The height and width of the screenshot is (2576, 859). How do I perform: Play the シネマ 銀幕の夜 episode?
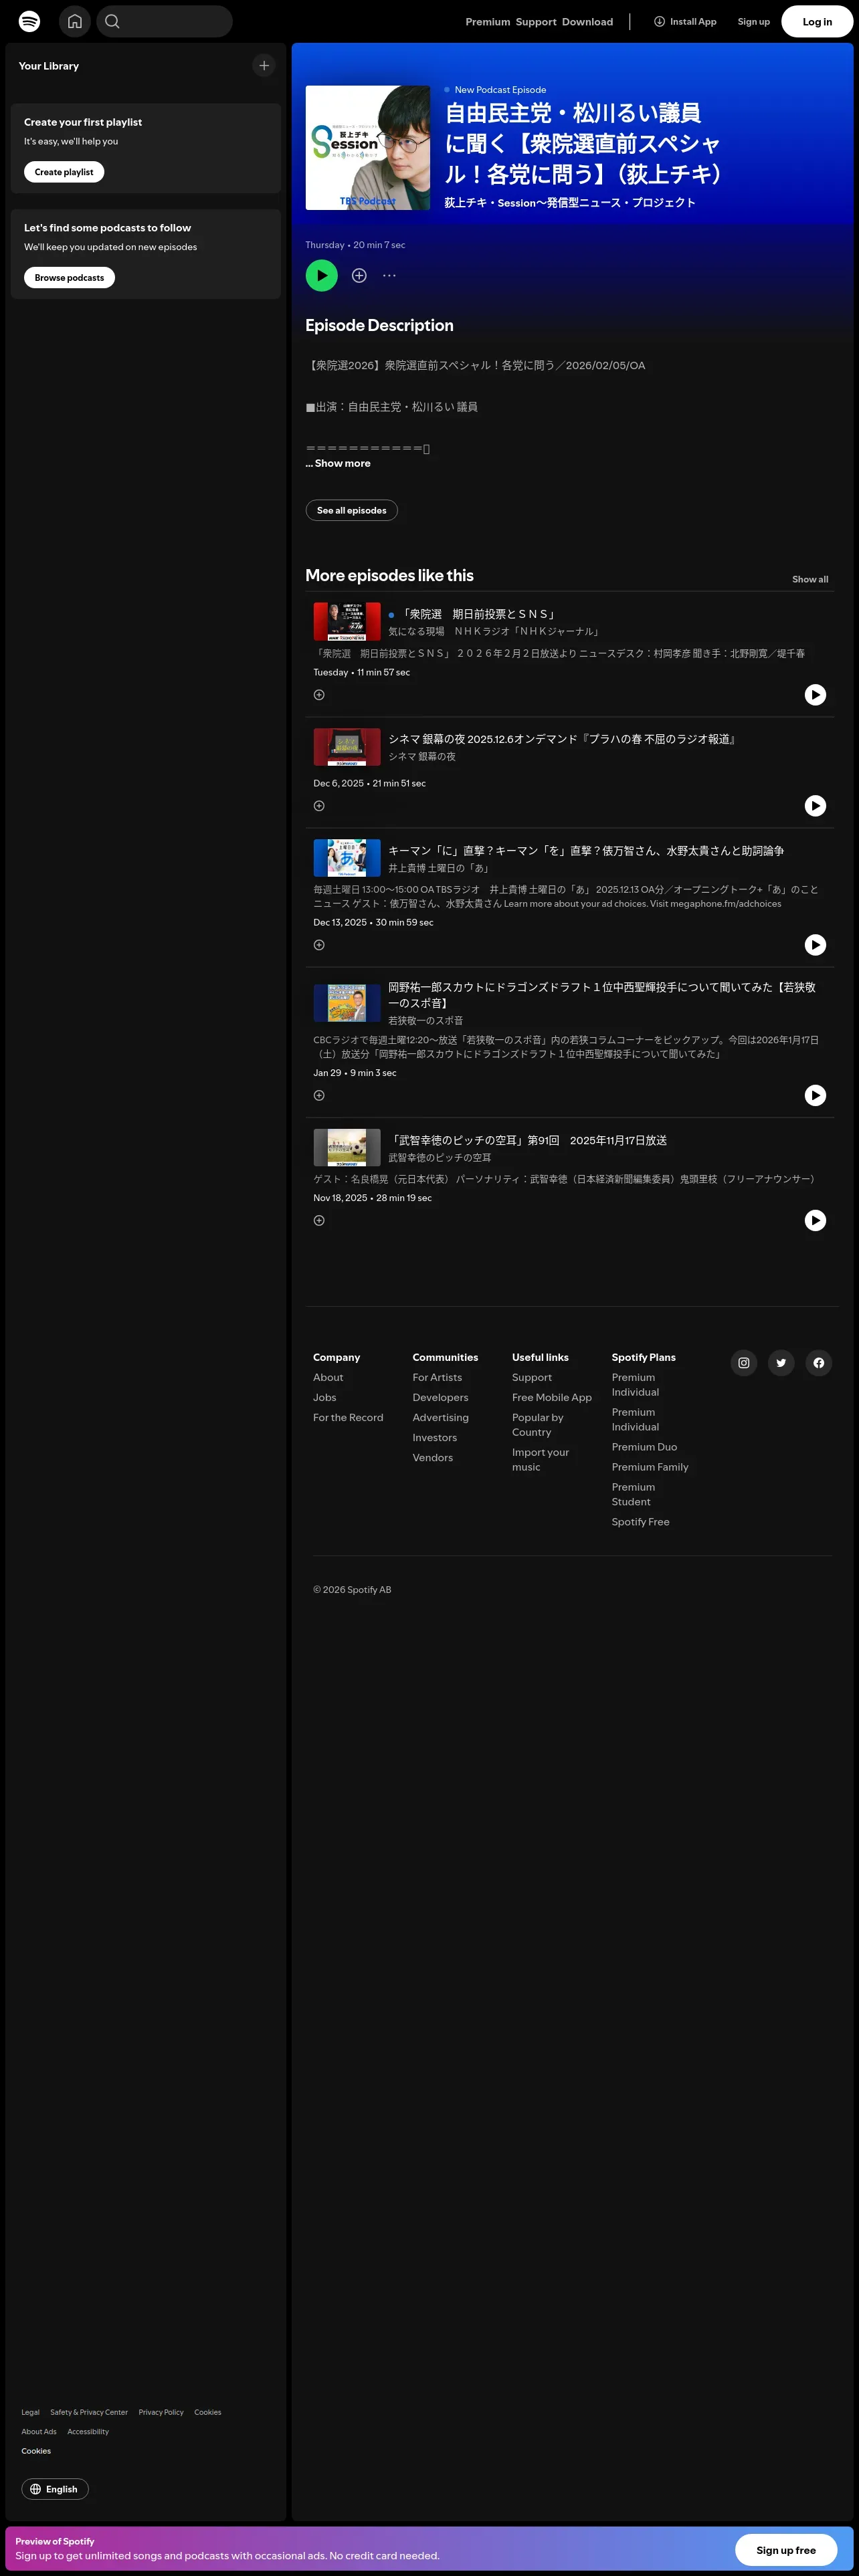point(816,806)
